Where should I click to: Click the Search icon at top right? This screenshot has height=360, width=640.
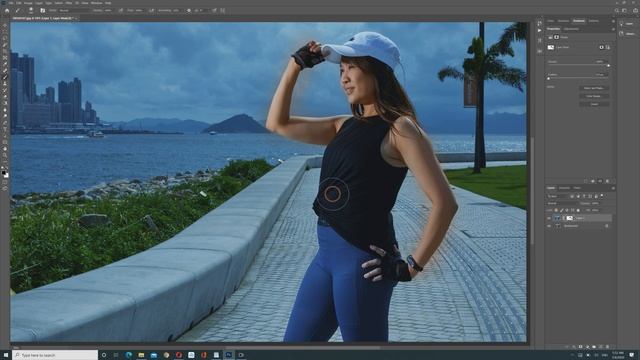617,10
